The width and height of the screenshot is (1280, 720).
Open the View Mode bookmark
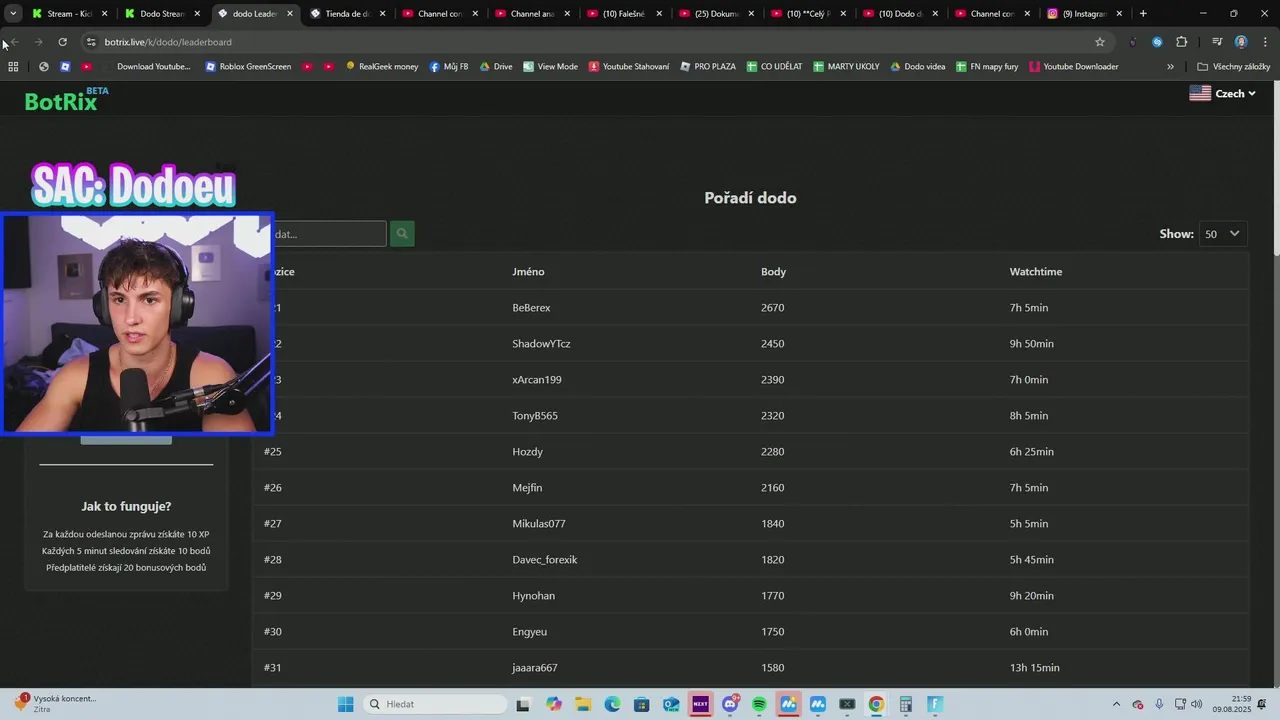coord(550,67)
